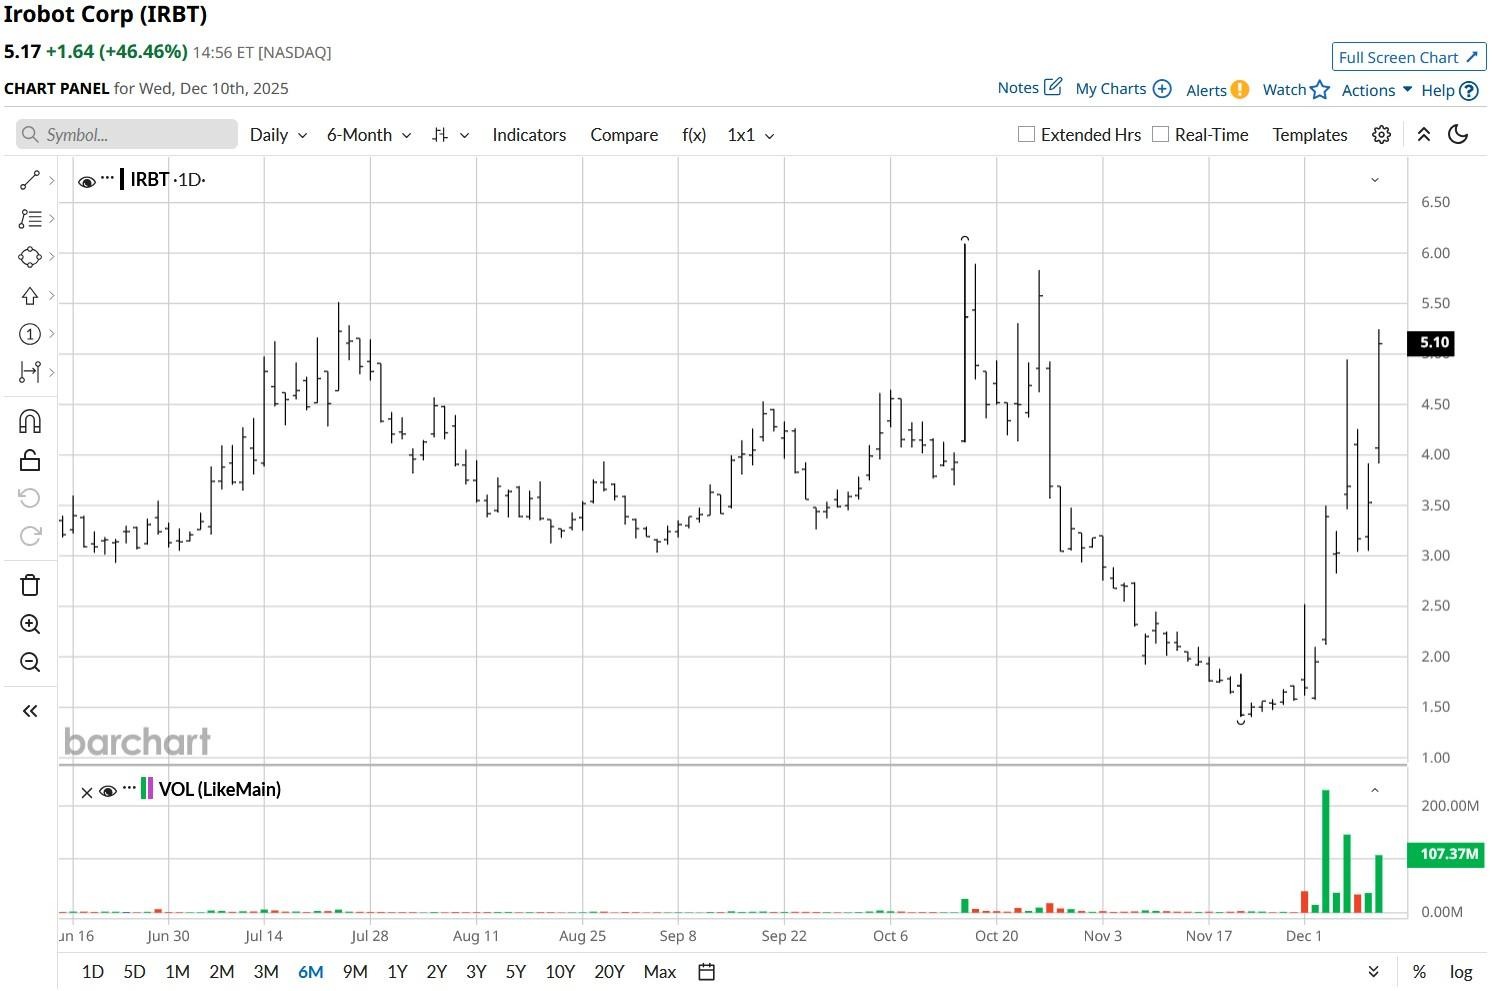Select the measure range tool

(30, 372)
